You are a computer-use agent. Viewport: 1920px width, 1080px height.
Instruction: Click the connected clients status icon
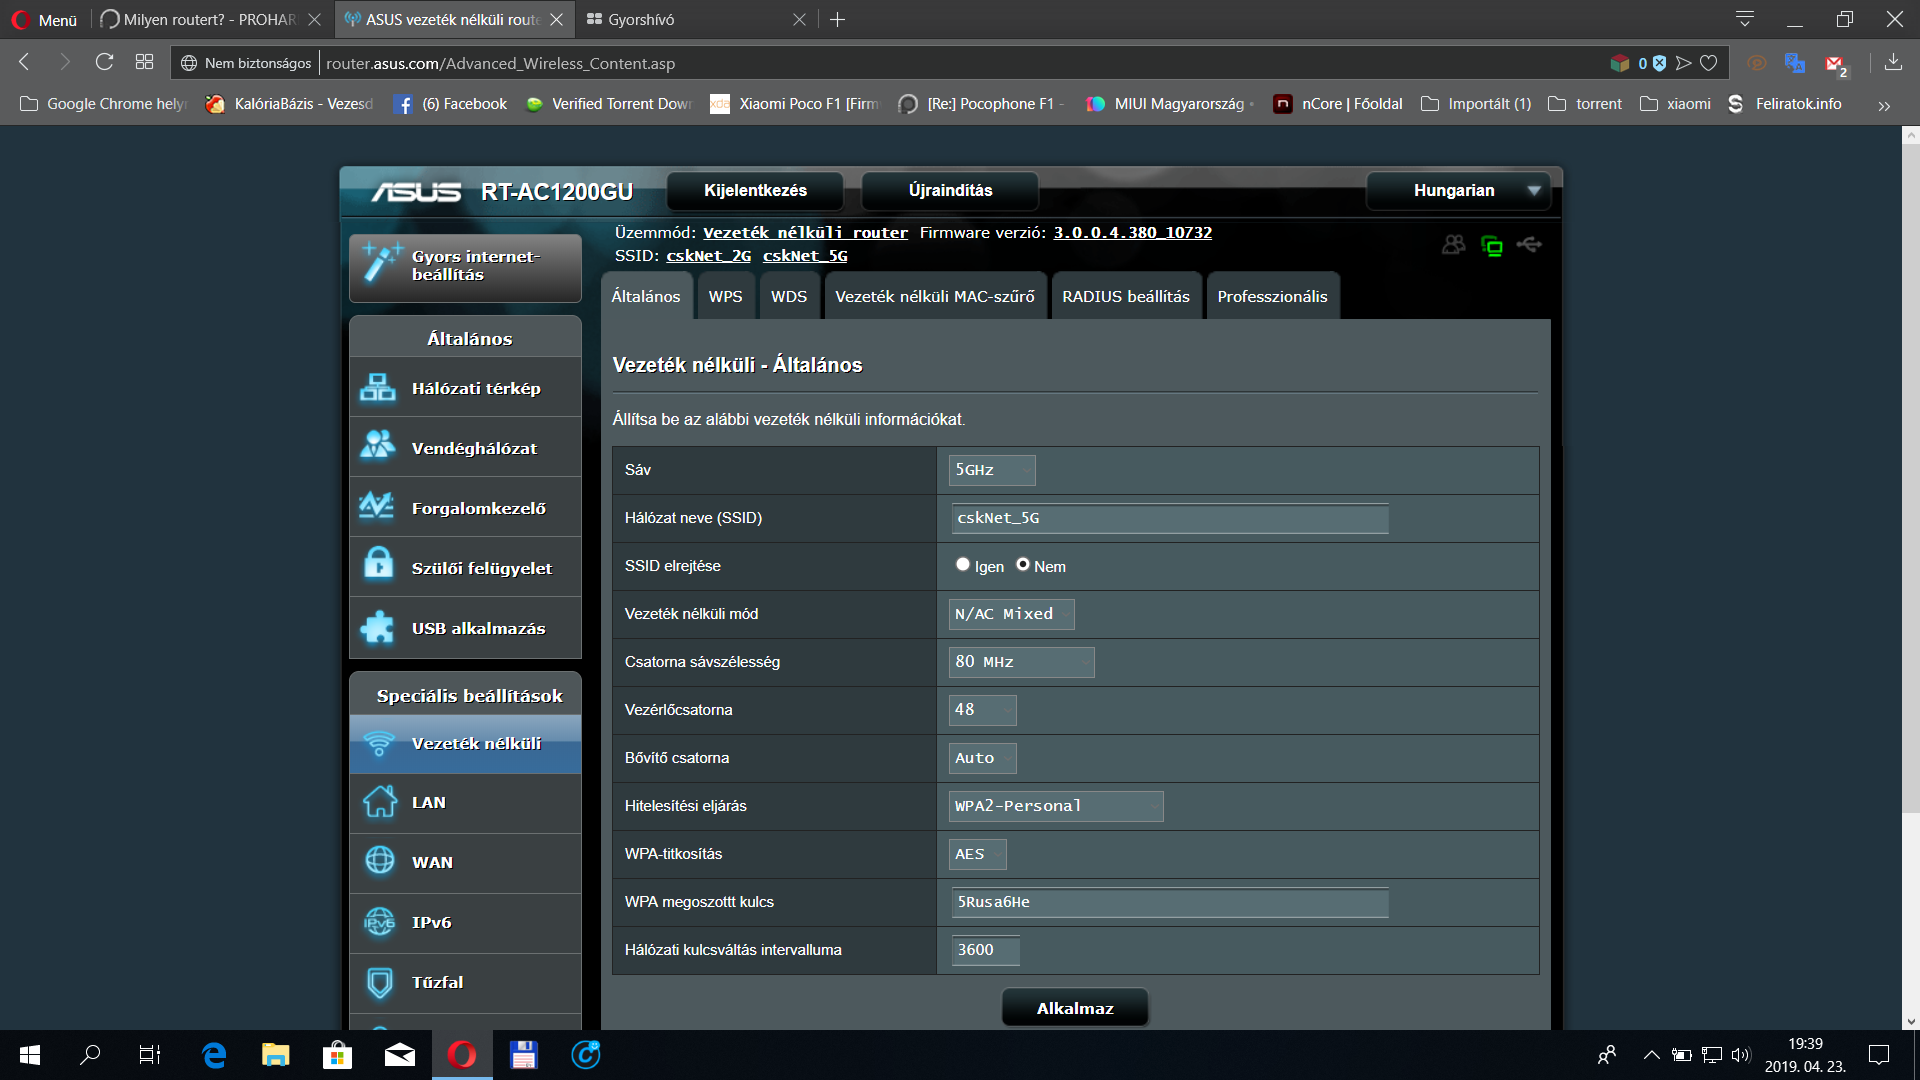1454,245
